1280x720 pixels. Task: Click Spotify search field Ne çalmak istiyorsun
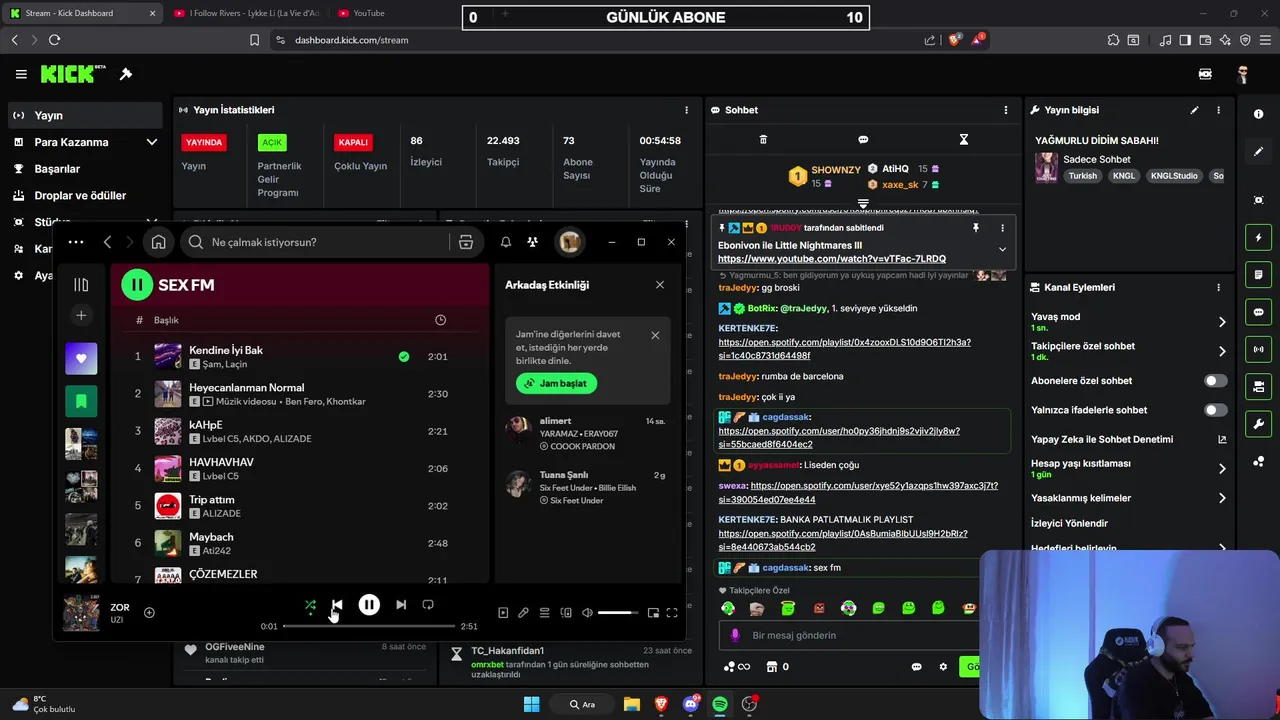pos(315,242)
